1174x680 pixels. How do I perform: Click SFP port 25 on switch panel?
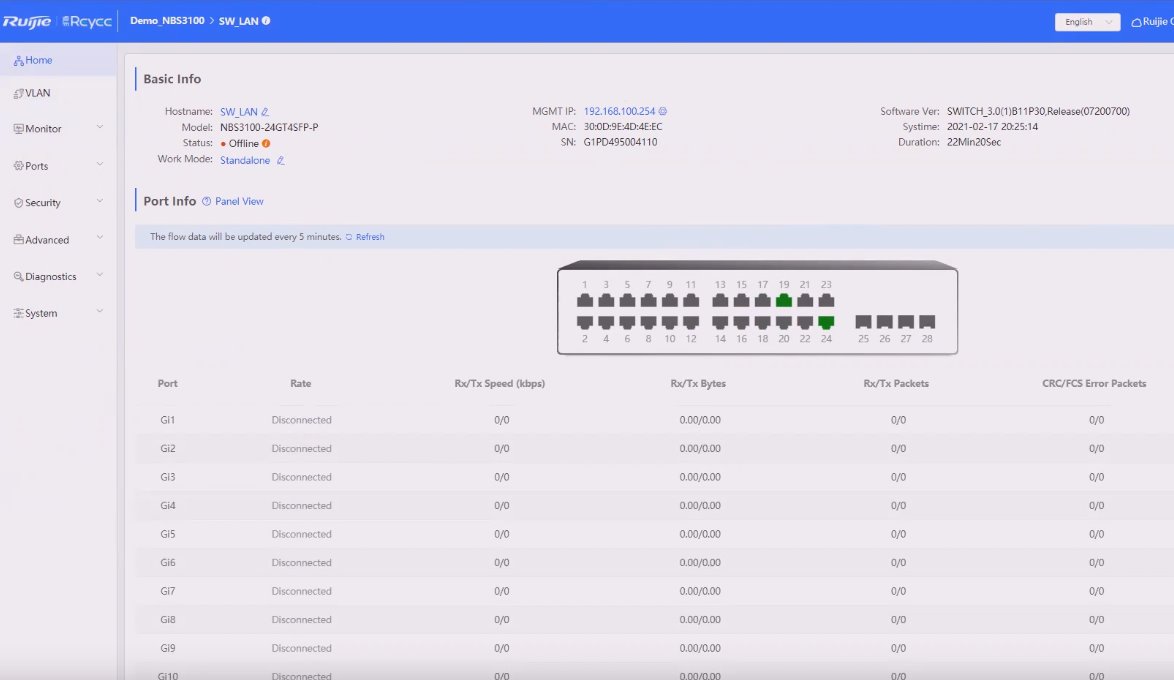click(864, 322)
